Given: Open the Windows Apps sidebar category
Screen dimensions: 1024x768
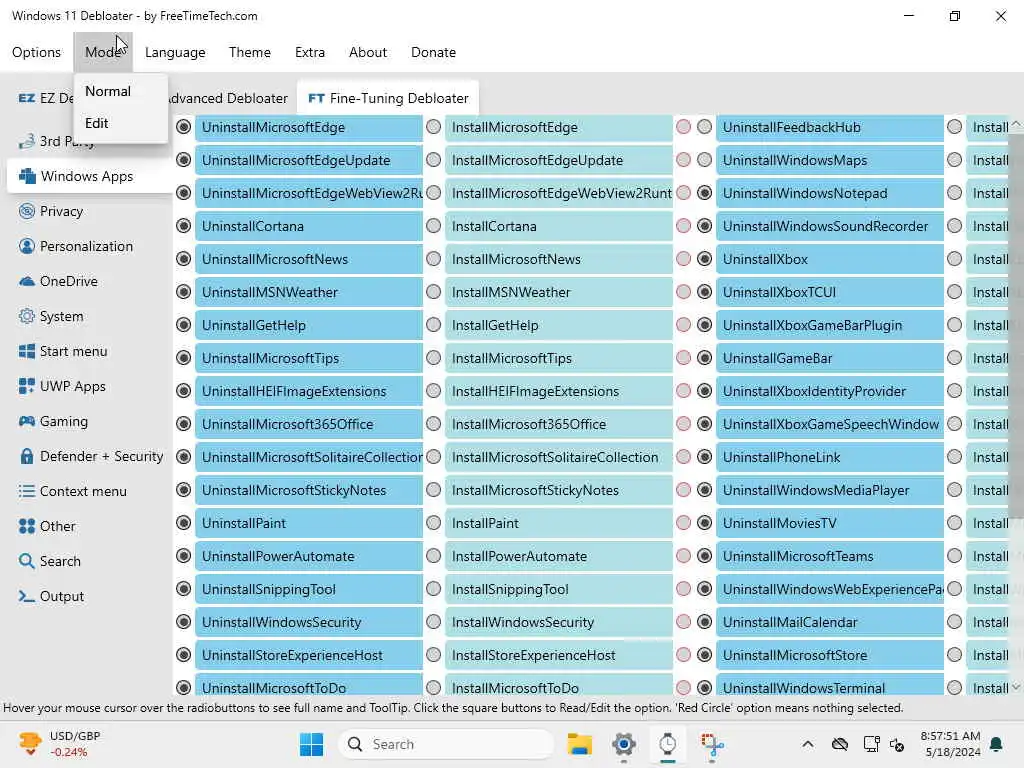Looking at the screenshot, I should [89, 176].
